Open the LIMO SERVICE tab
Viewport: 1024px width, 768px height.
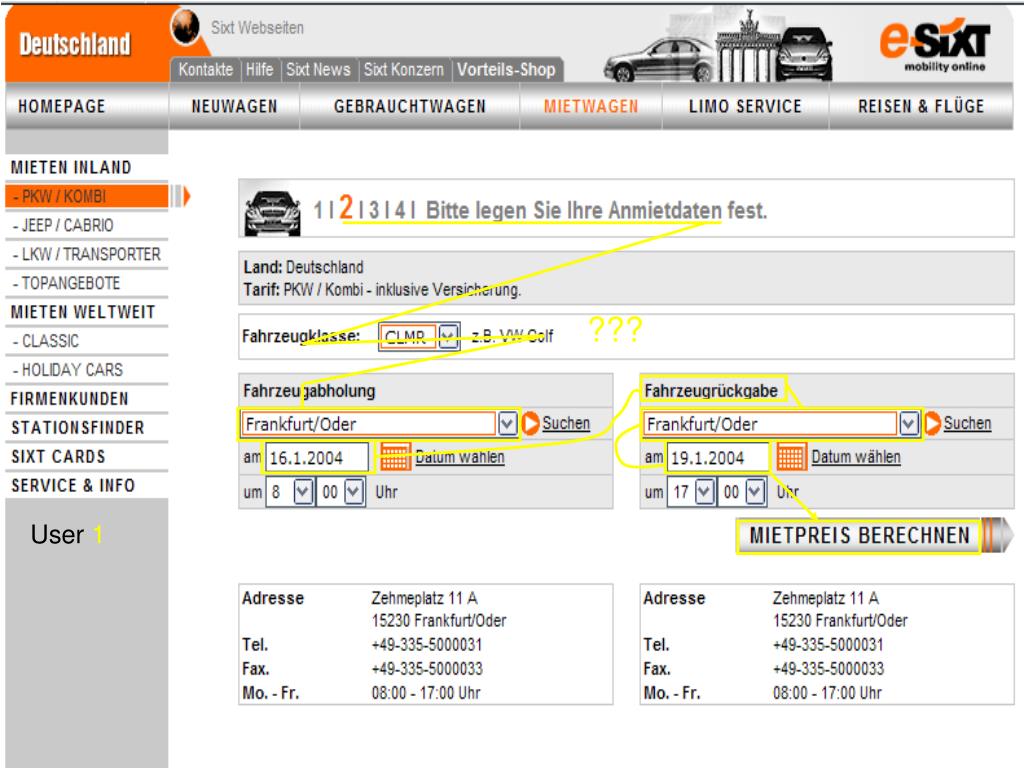coord(745,106)
